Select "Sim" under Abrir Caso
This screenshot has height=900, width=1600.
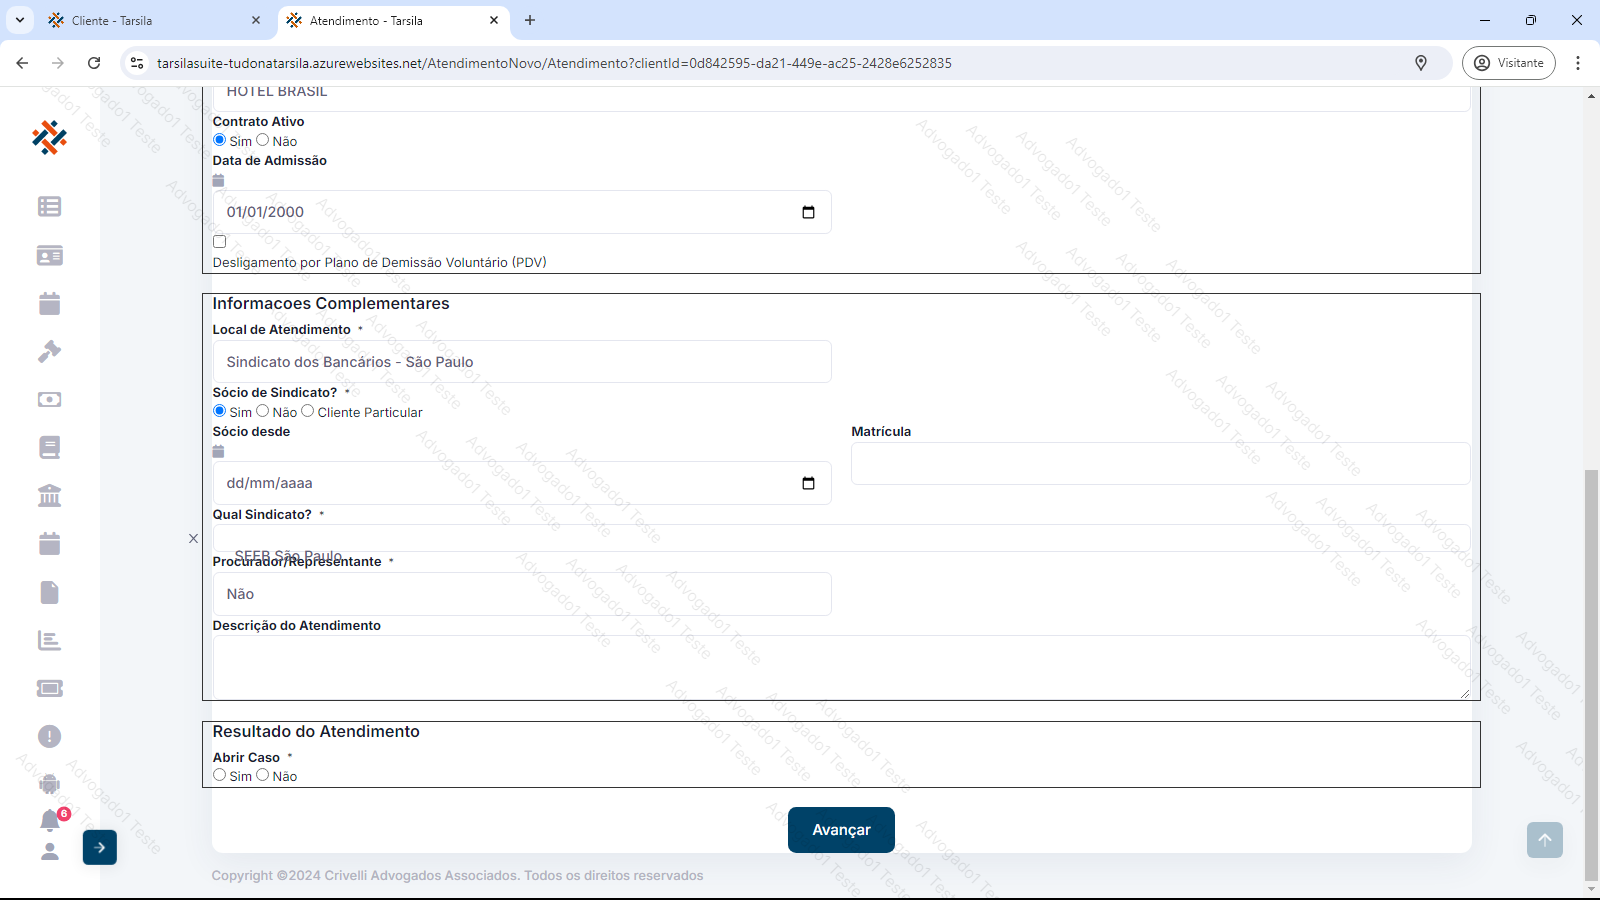[220, 775]
